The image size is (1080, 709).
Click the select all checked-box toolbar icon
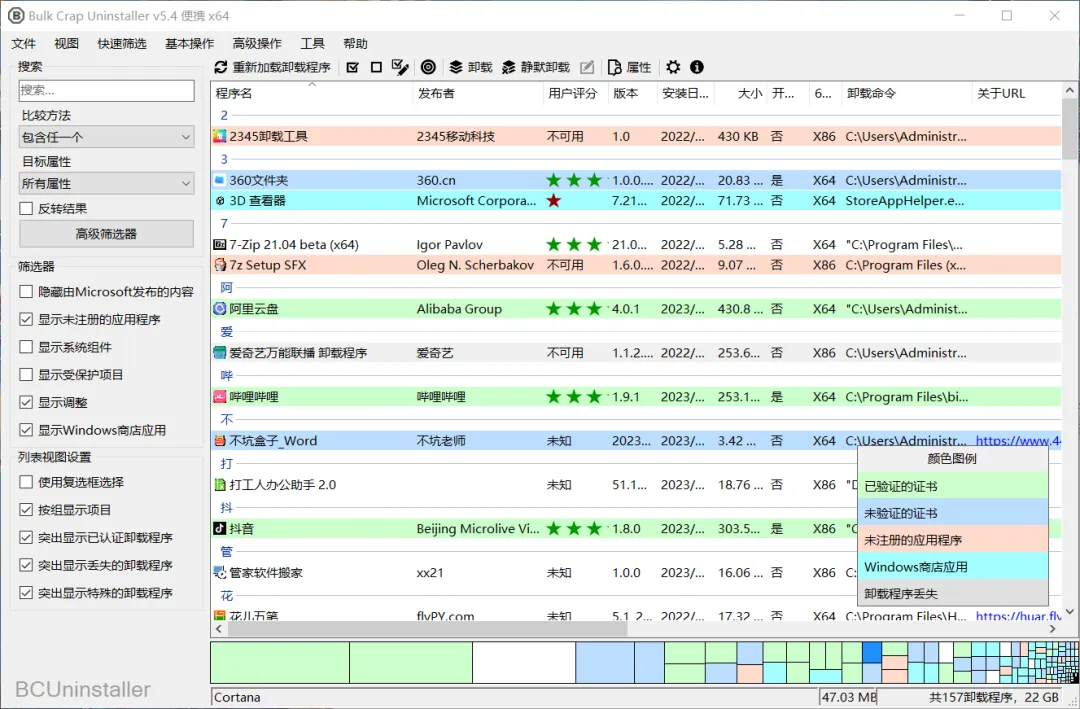point(353,67)
